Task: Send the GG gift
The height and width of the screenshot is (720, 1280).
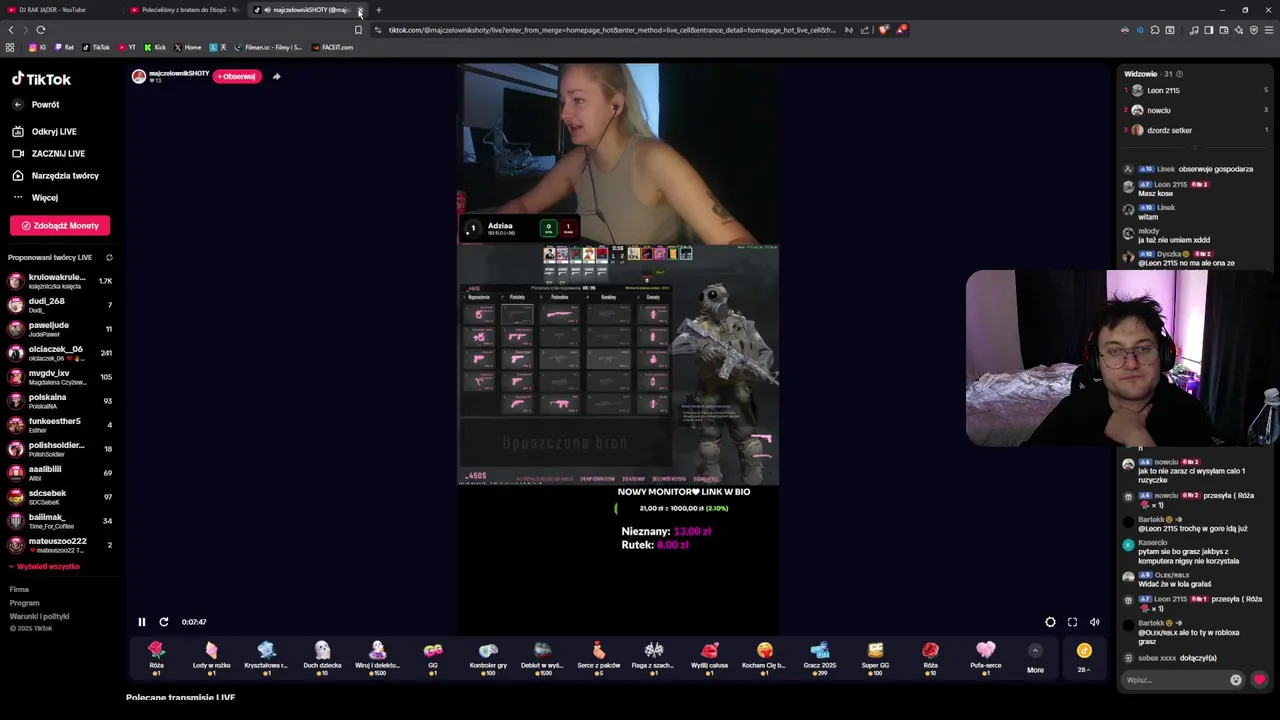Action: (x=433, y=658)
